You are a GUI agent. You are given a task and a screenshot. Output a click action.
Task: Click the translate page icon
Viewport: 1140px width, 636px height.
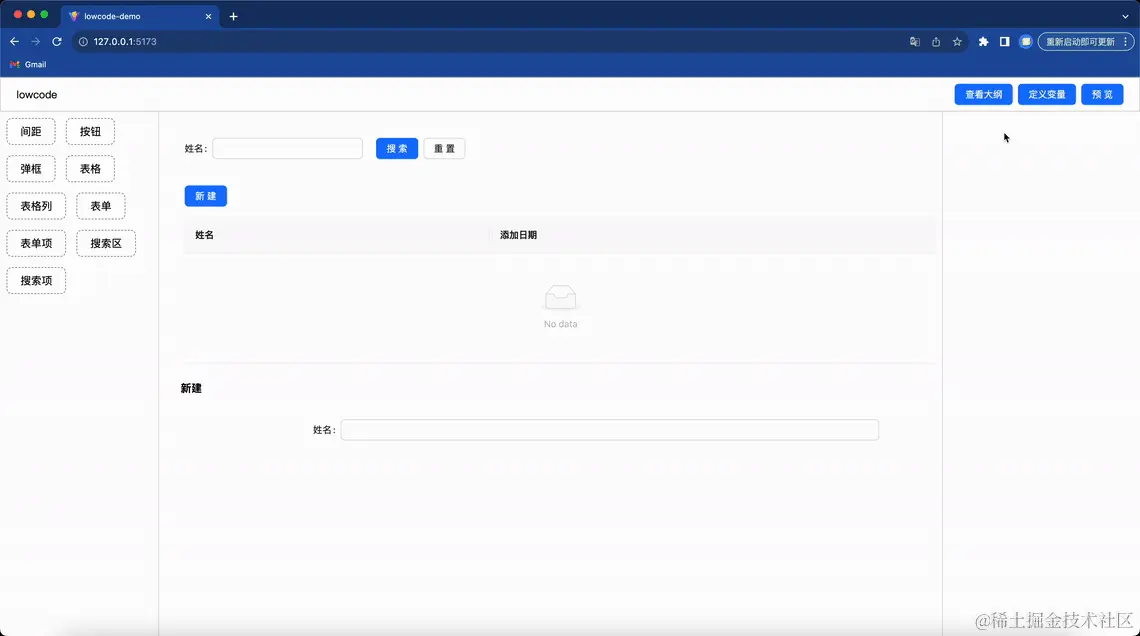[x=915, y=41]
